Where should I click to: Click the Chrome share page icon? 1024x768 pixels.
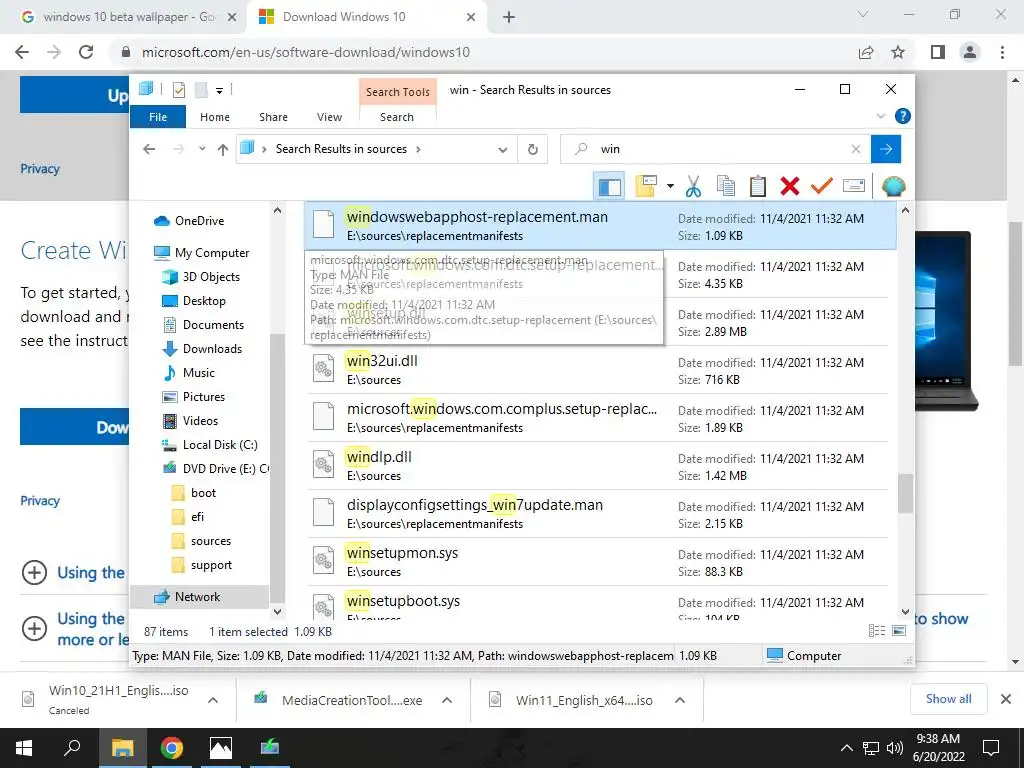point(866,52)
